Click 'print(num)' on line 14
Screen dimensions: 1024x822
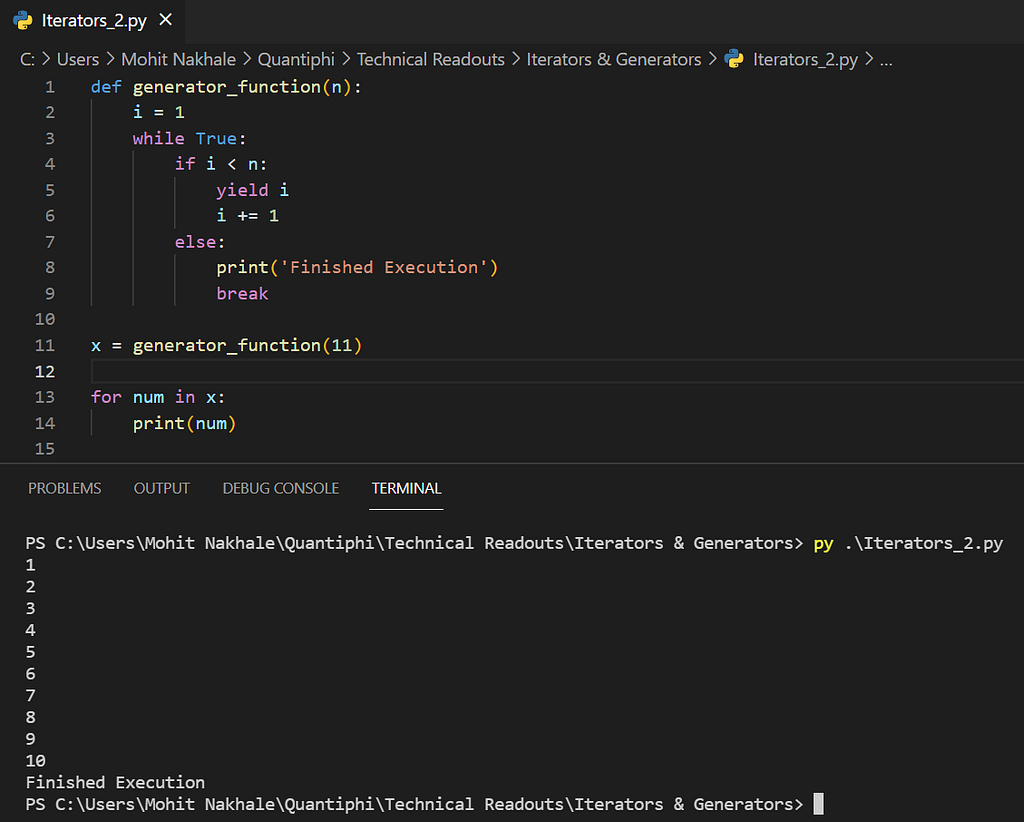(184, 423)
